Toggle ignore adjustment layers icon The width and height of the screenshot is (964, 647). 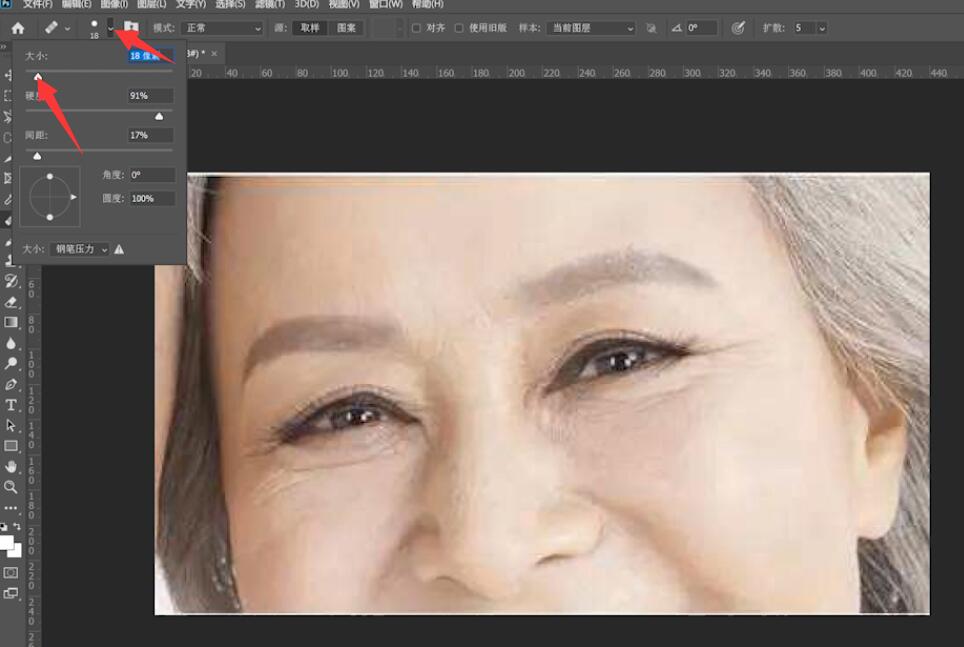(651, 28)
